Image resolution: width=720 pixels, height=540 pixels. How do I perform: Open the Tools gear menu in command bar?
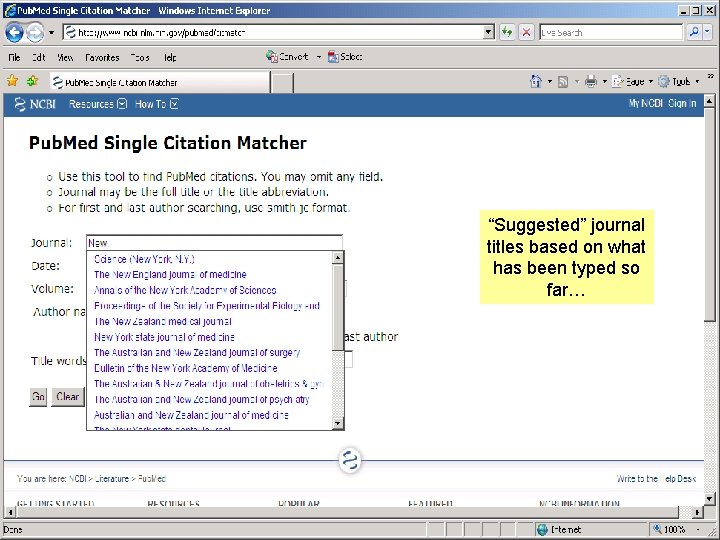679,82
